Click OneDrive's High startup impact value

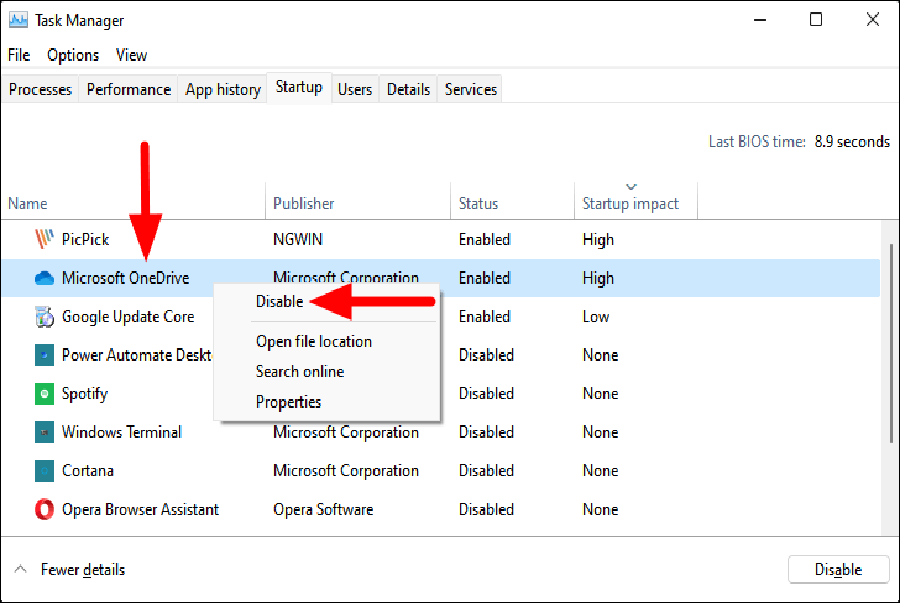pyautogui.click(x=598, y=278)
